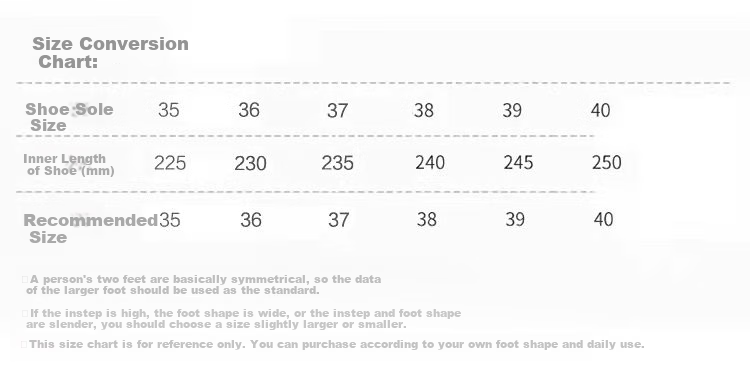Click inner length value 235
This screenshot has width=750, height=372.
337,164
